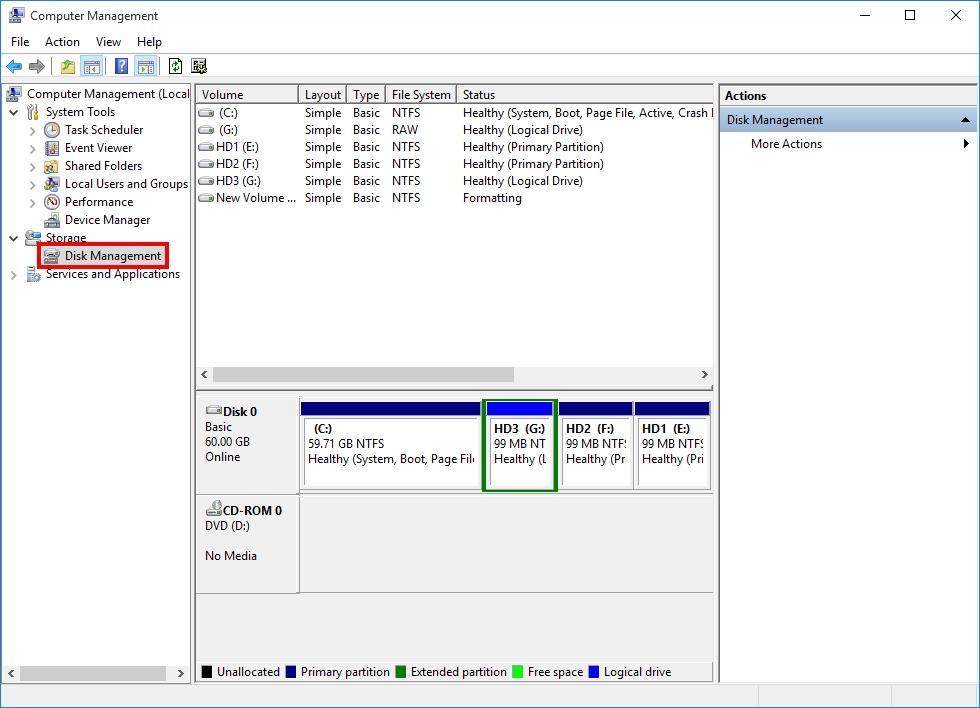Open the View menu
Viewport: 980px width, 708px height.
pyautogui.click(x=108, y=42)
